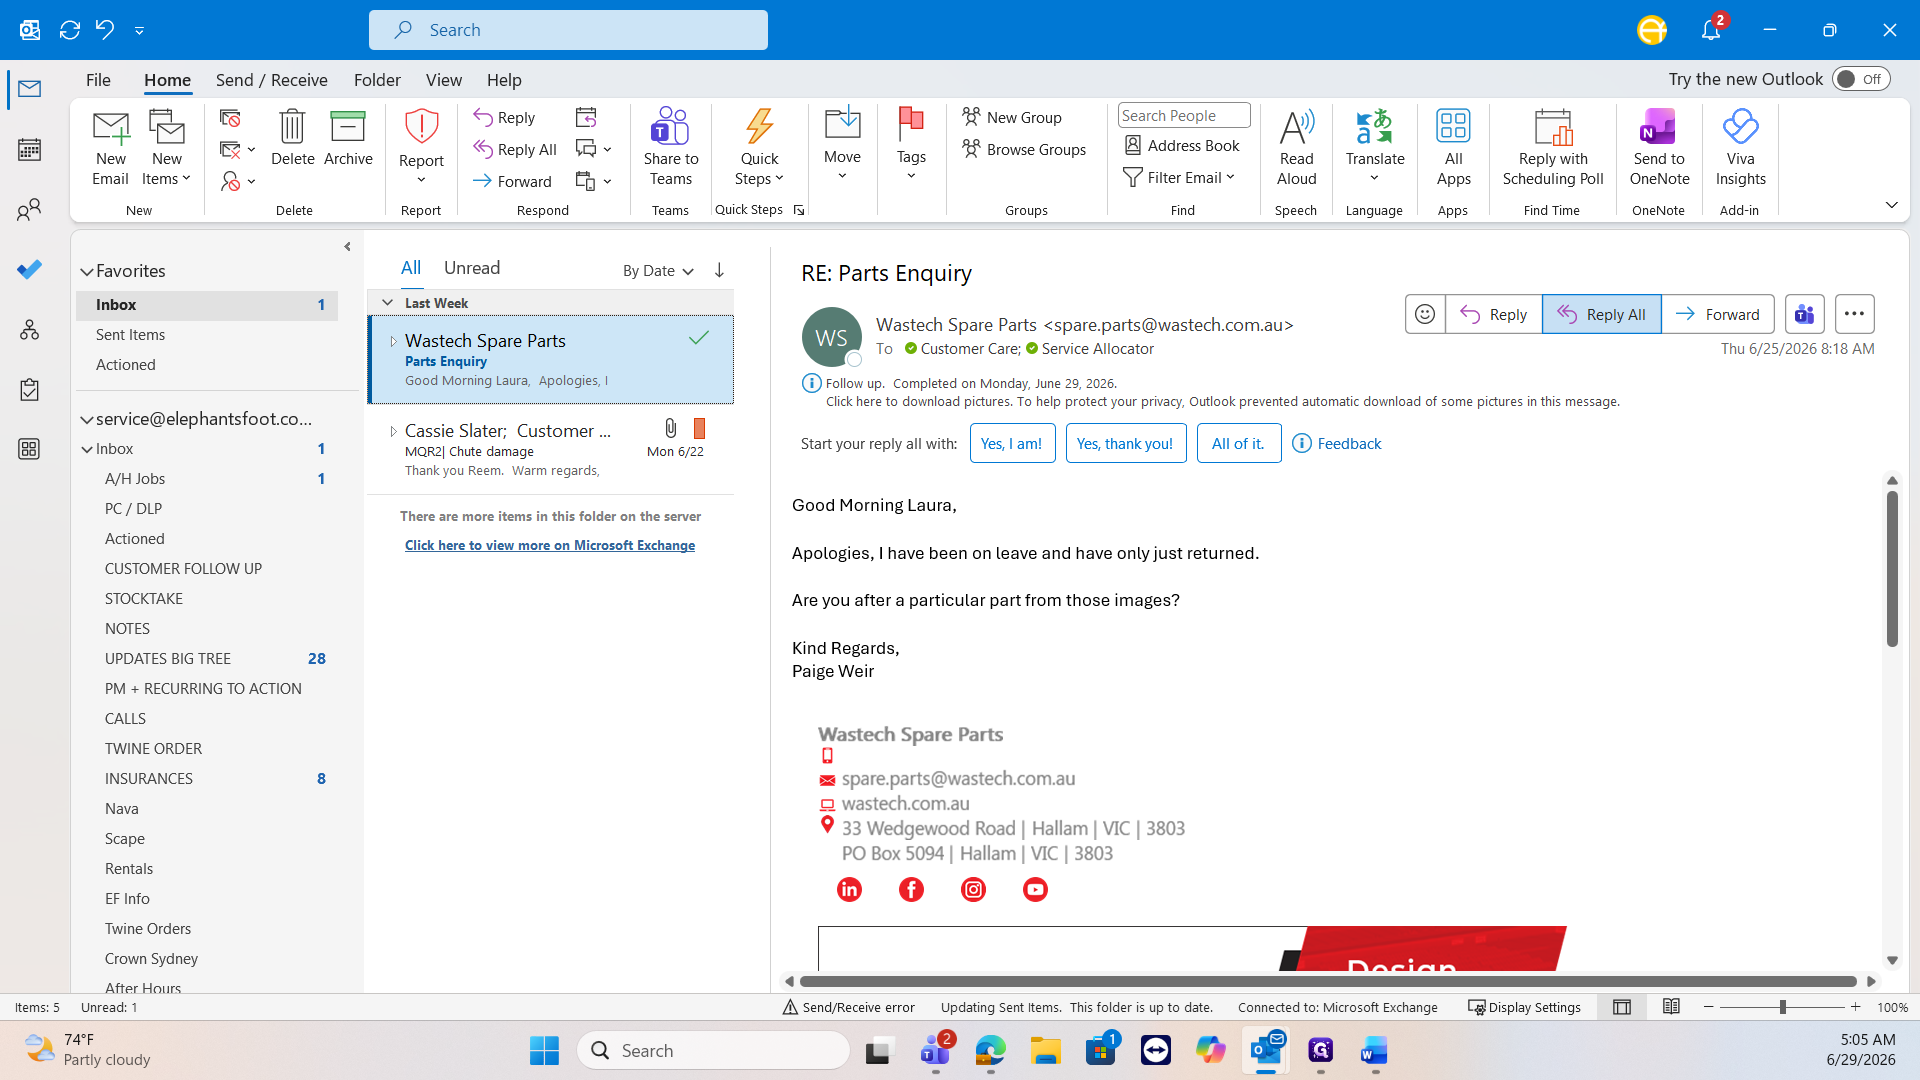Add a reaction with the smiley icon

1425,314
